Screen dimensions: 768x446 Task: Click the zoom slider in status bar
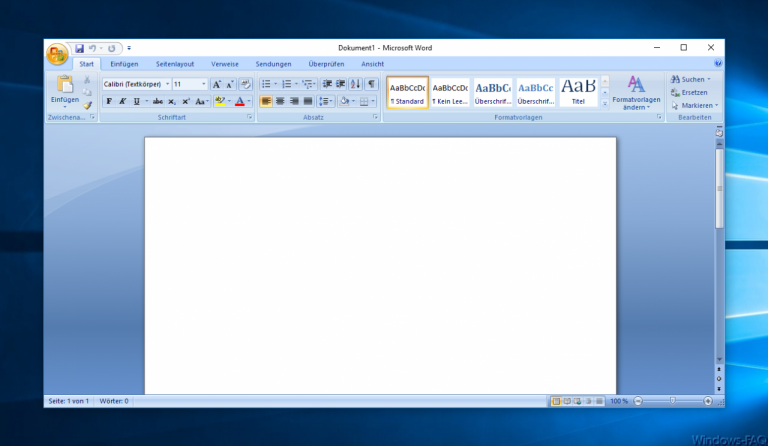click(x=672, y=401)
